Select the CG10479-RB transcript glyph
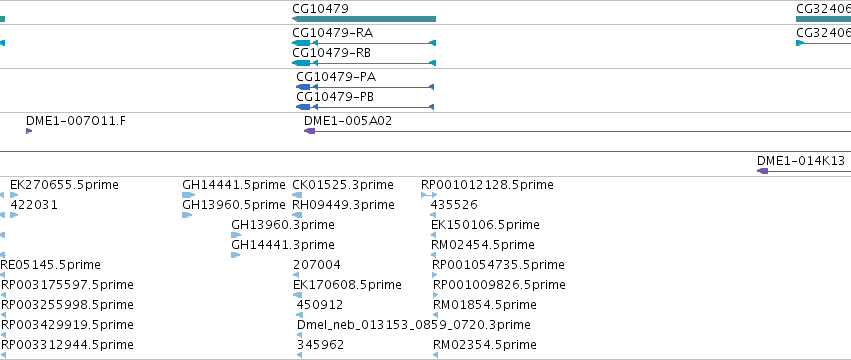851x360 pixels. point(364,63)
